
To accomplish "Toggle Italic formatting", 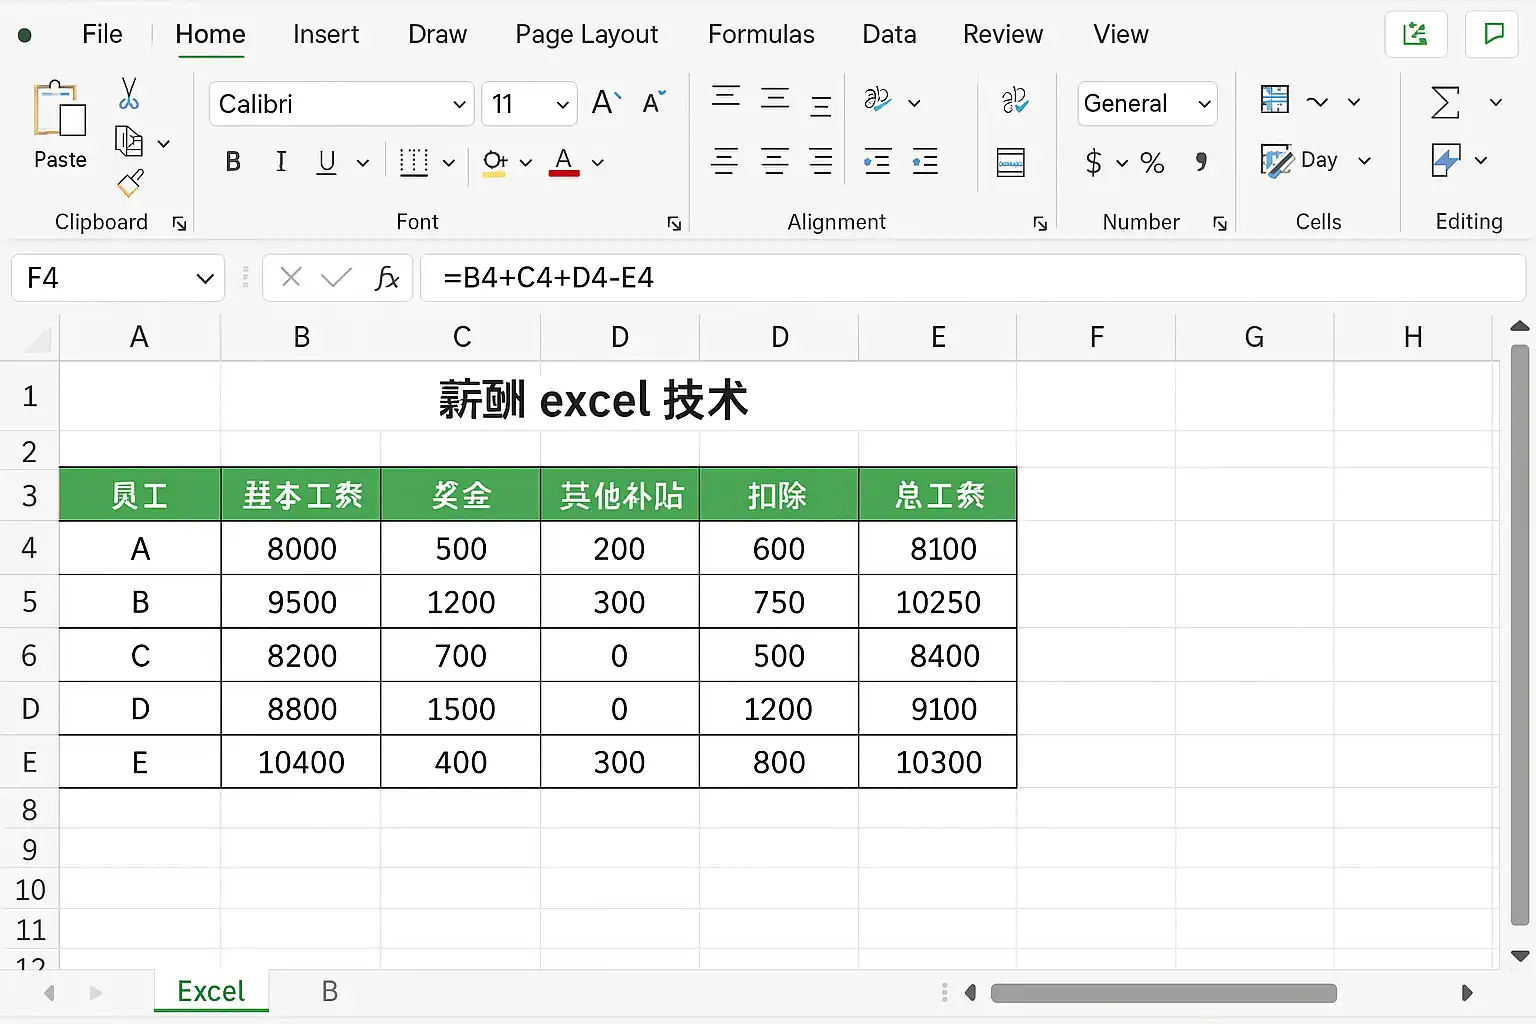I will [x=281, y=162].
